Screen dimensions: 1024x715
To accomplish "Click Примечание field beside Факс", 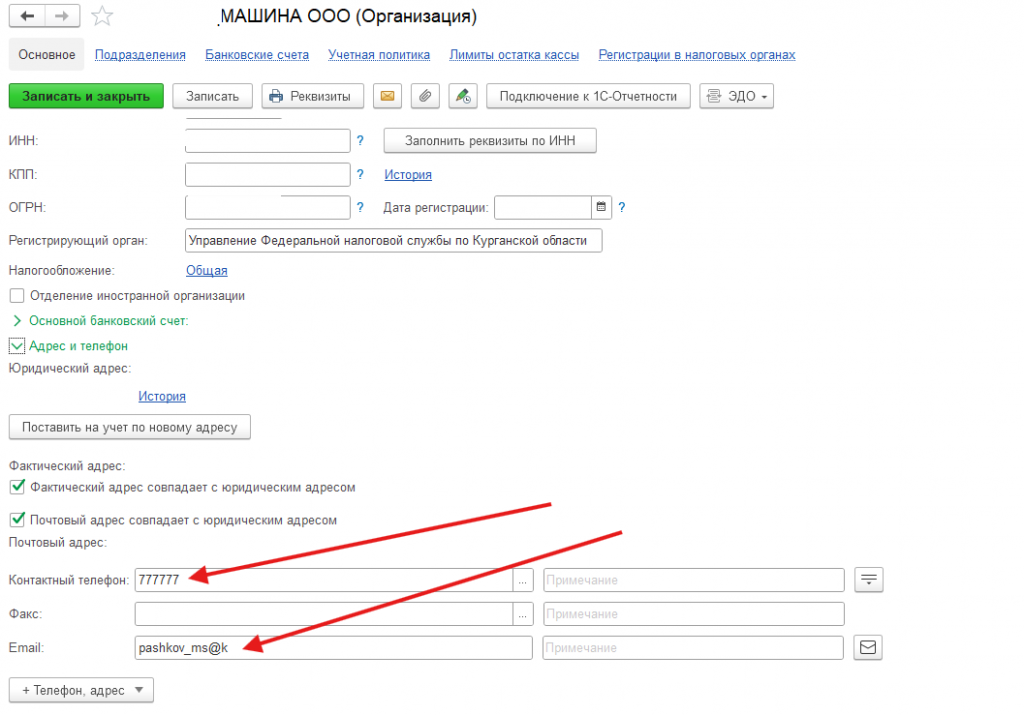I will click(x=694, y=614).
